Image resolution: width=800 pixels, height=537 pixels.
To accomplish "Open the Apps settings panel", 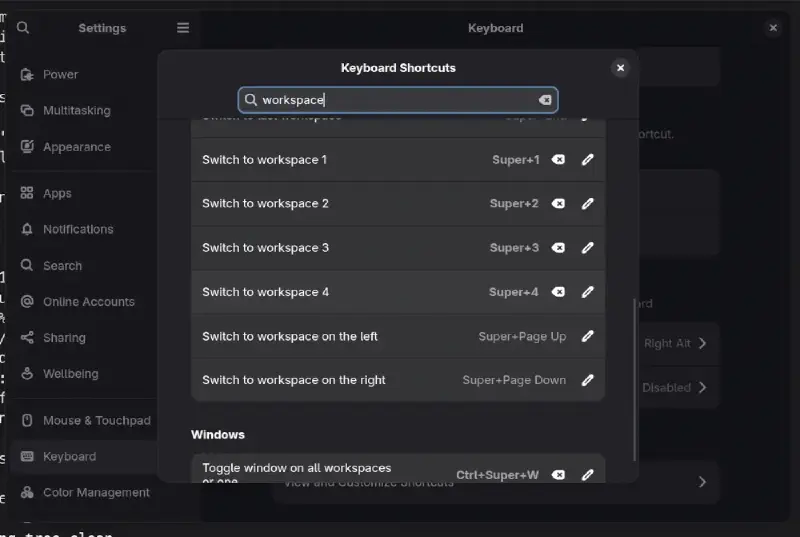I will click(84, 193).
